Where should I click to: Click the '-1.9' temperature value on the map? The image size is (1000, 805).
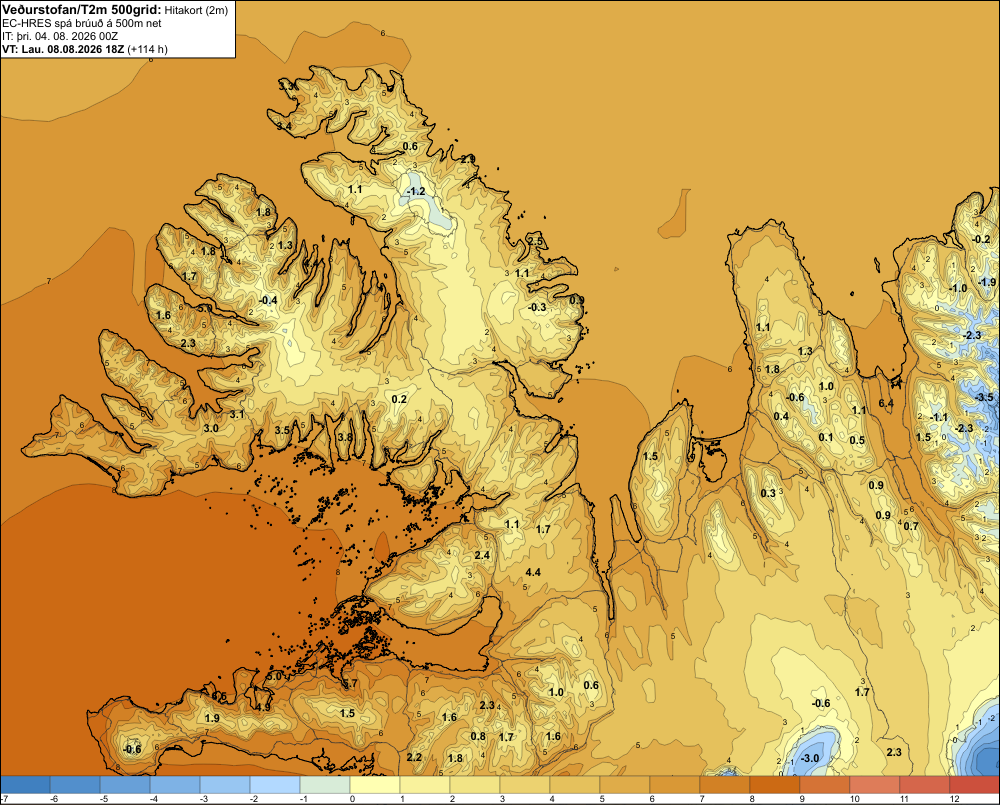pyautogui.click(x=987, y=282)
